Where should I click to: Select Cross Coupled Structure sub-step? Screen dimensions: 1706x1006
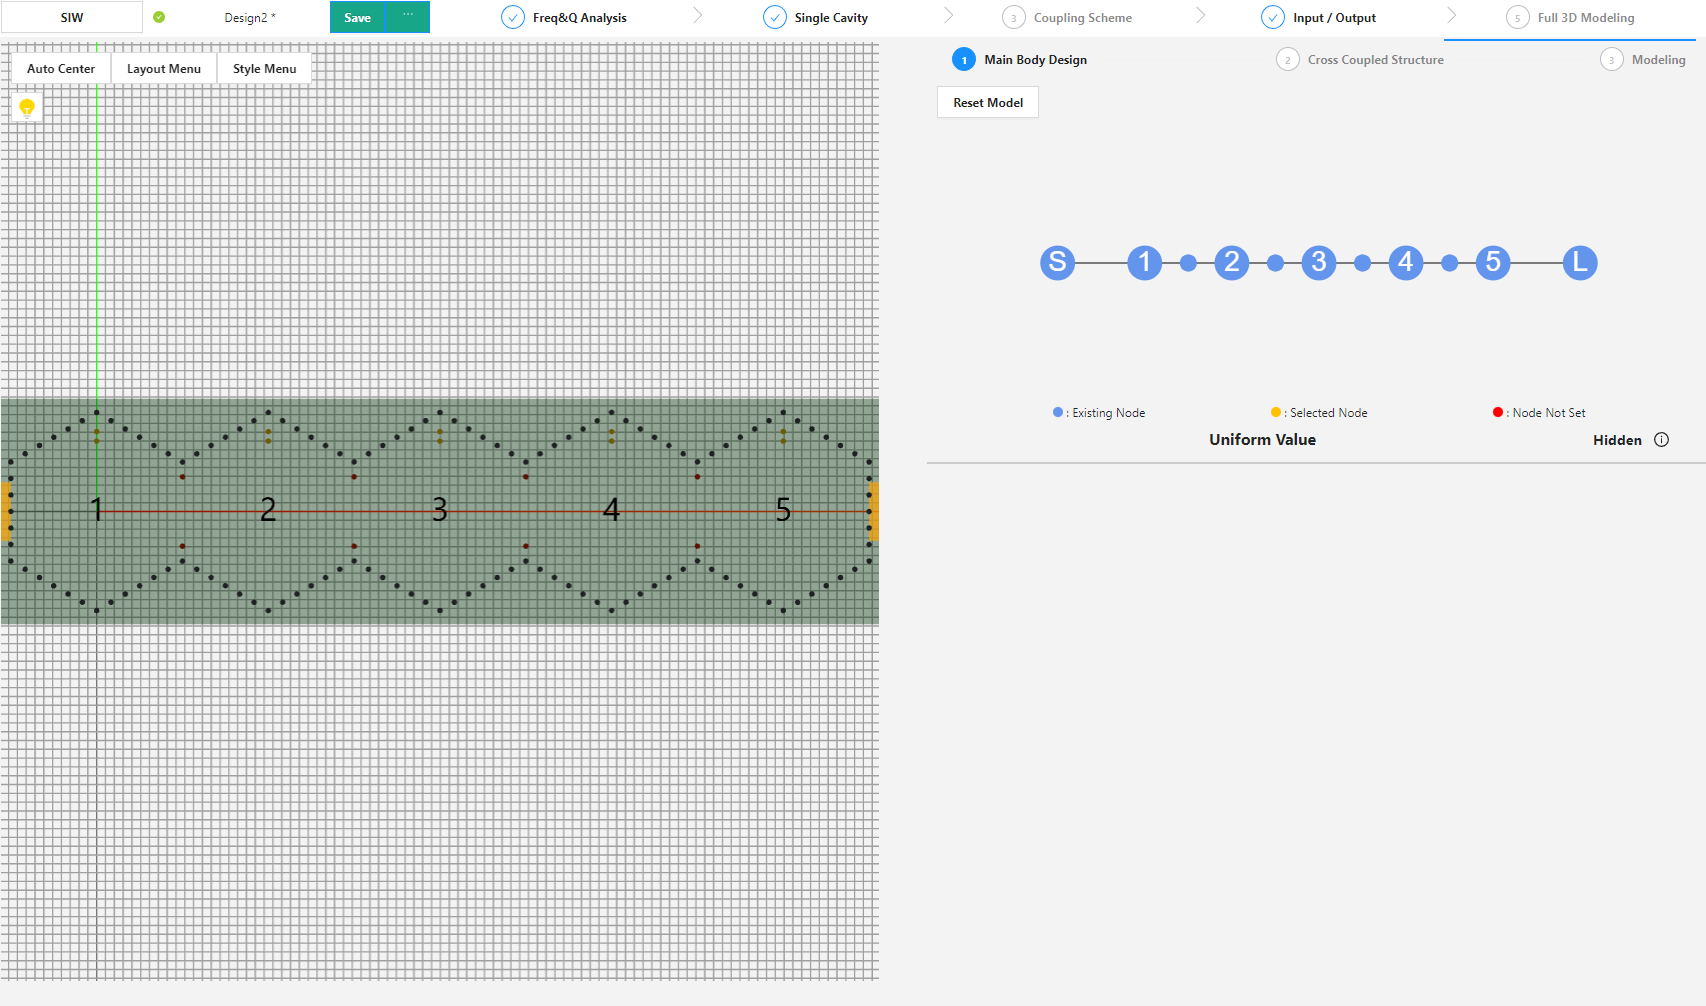coord(1360,59)
